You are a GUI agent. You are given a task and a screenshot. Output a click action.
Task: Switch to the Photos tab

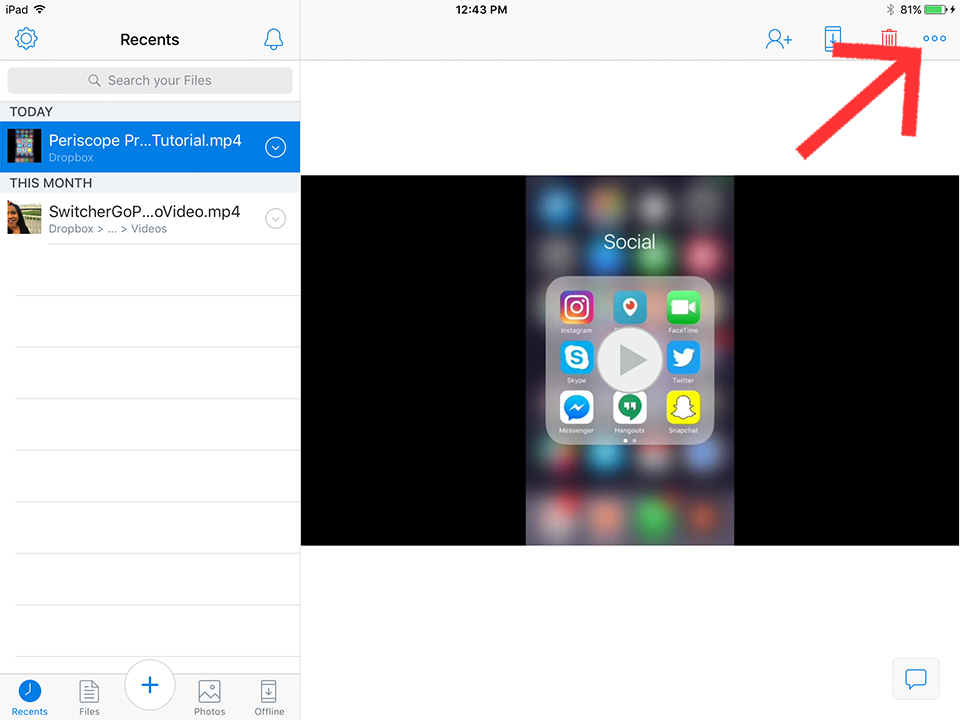[209, 697]
